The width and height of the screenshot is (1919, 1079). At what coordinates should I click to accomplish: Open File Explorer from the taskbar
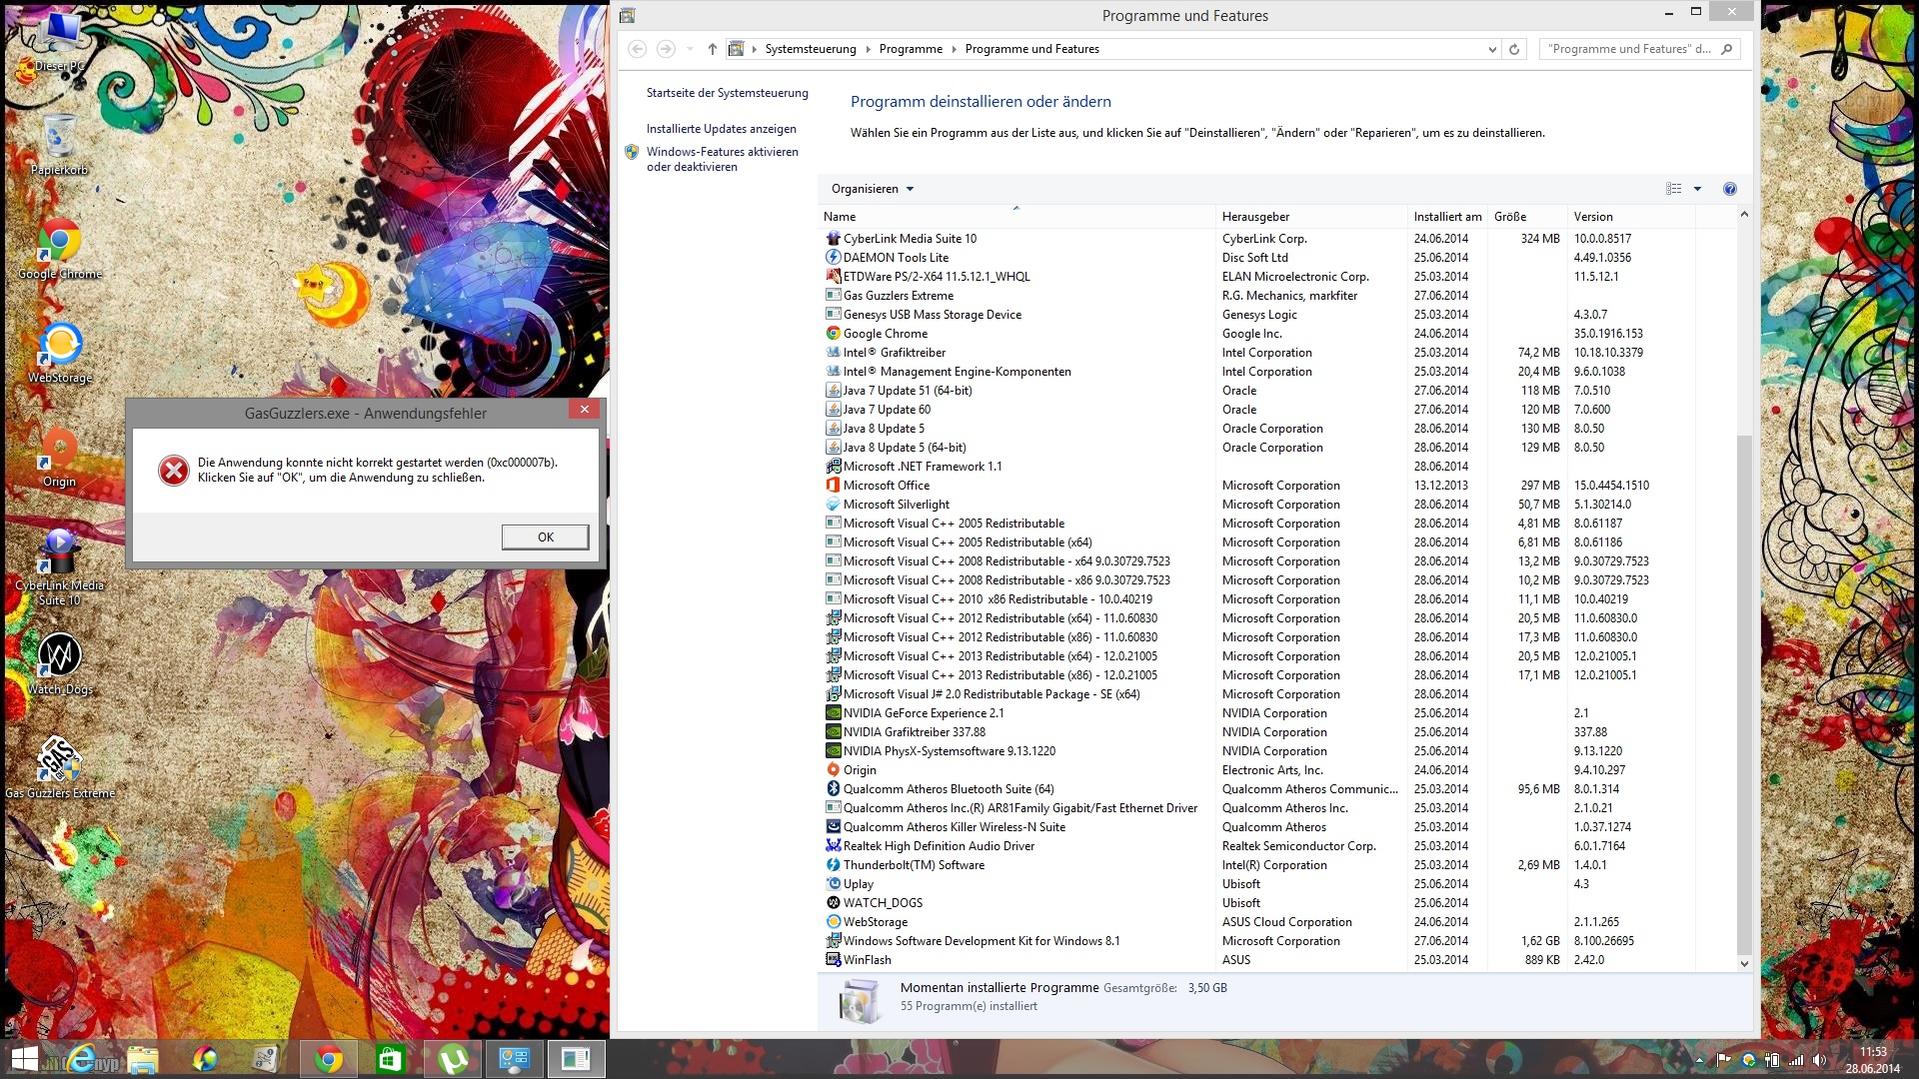143,1059
